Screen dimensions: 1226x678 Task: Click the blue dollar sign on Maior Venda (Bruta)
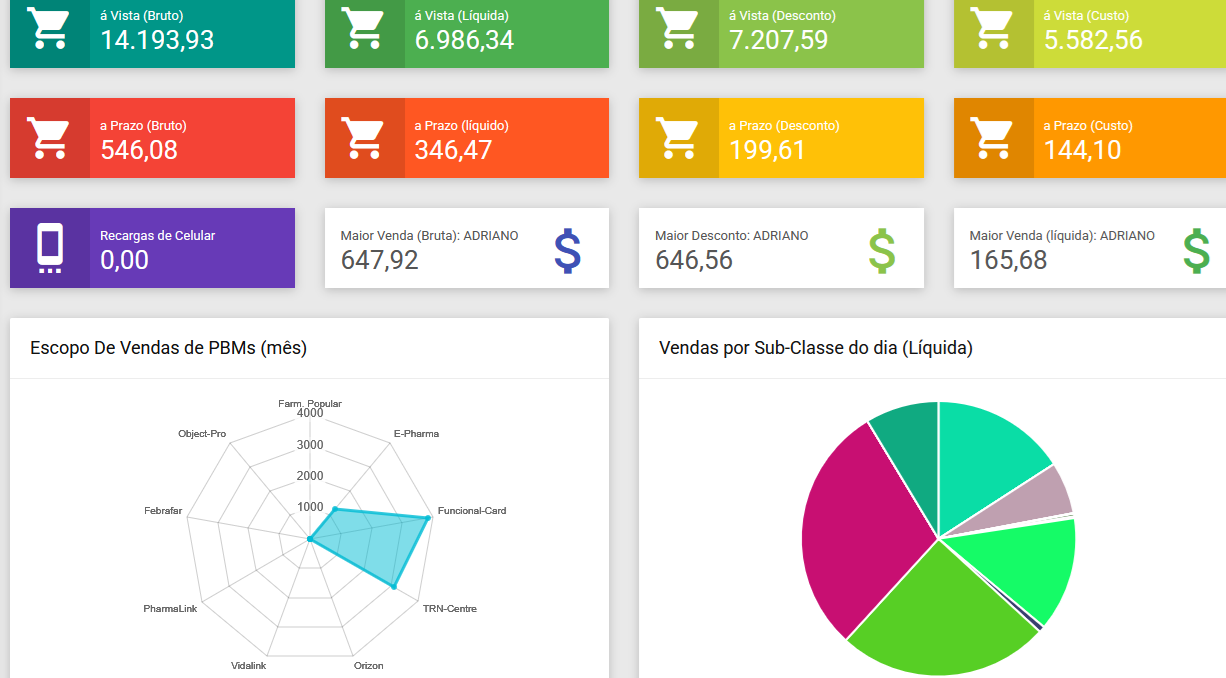tap(567, 251)
